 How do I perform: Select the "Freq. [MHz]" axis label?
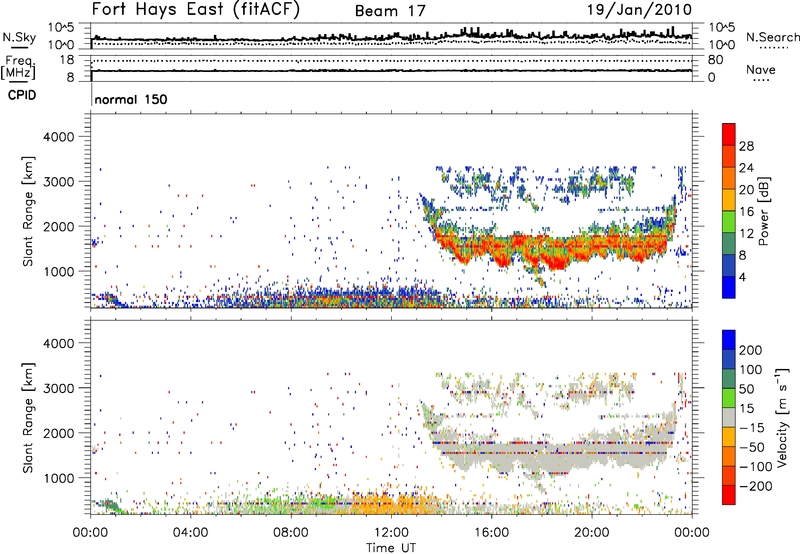click(19, 67)
